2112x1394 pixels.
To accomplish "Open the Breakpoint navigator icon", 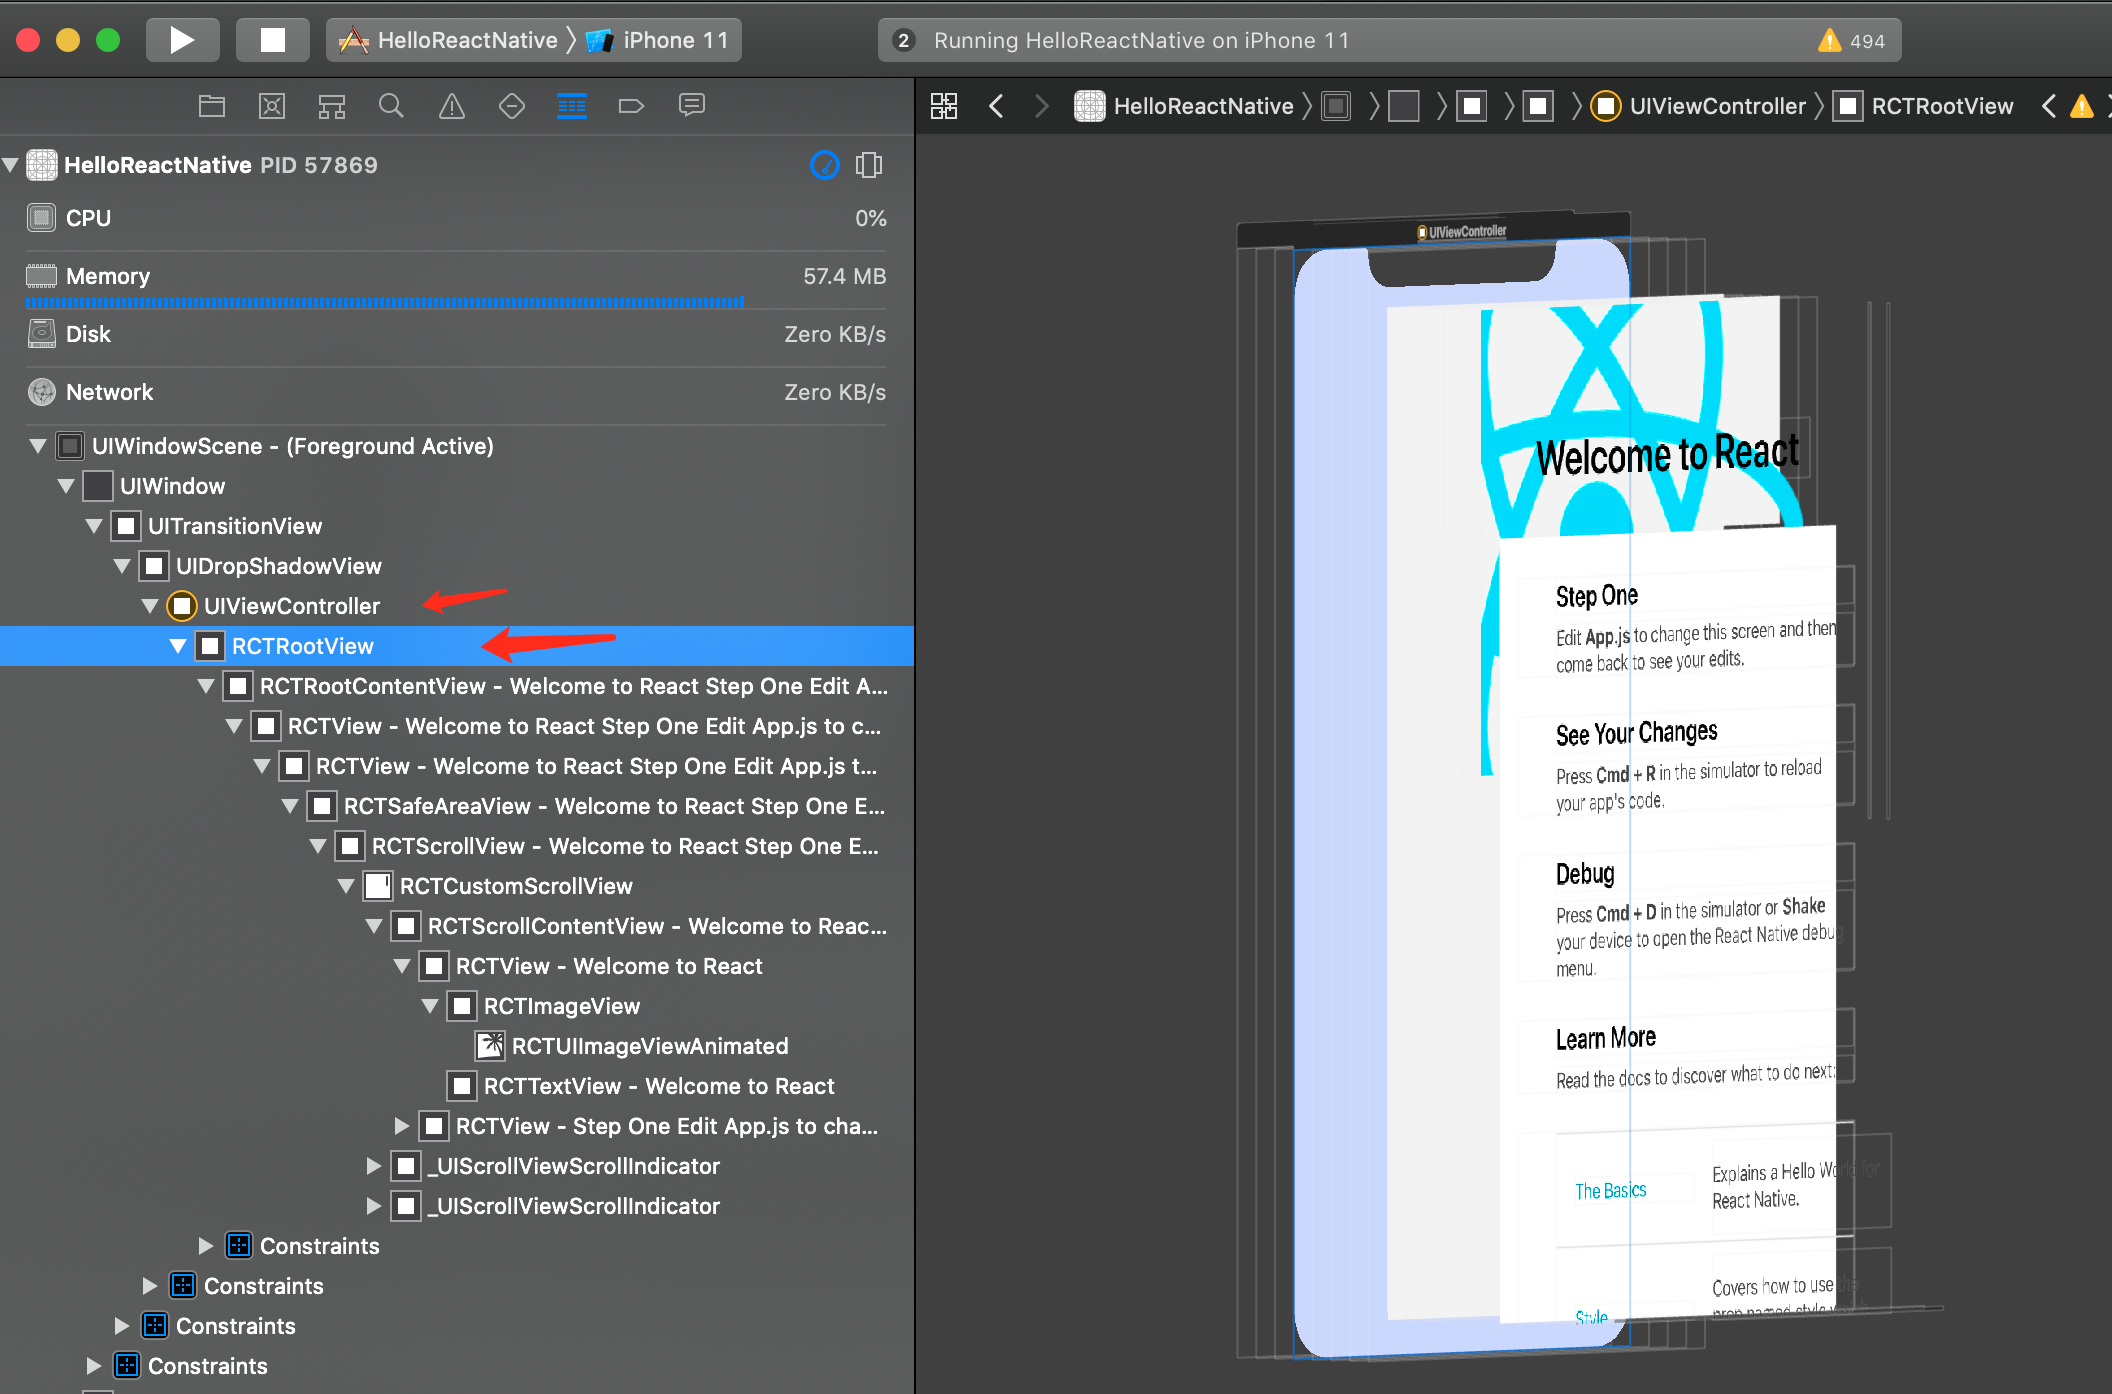I will point(631,106).
